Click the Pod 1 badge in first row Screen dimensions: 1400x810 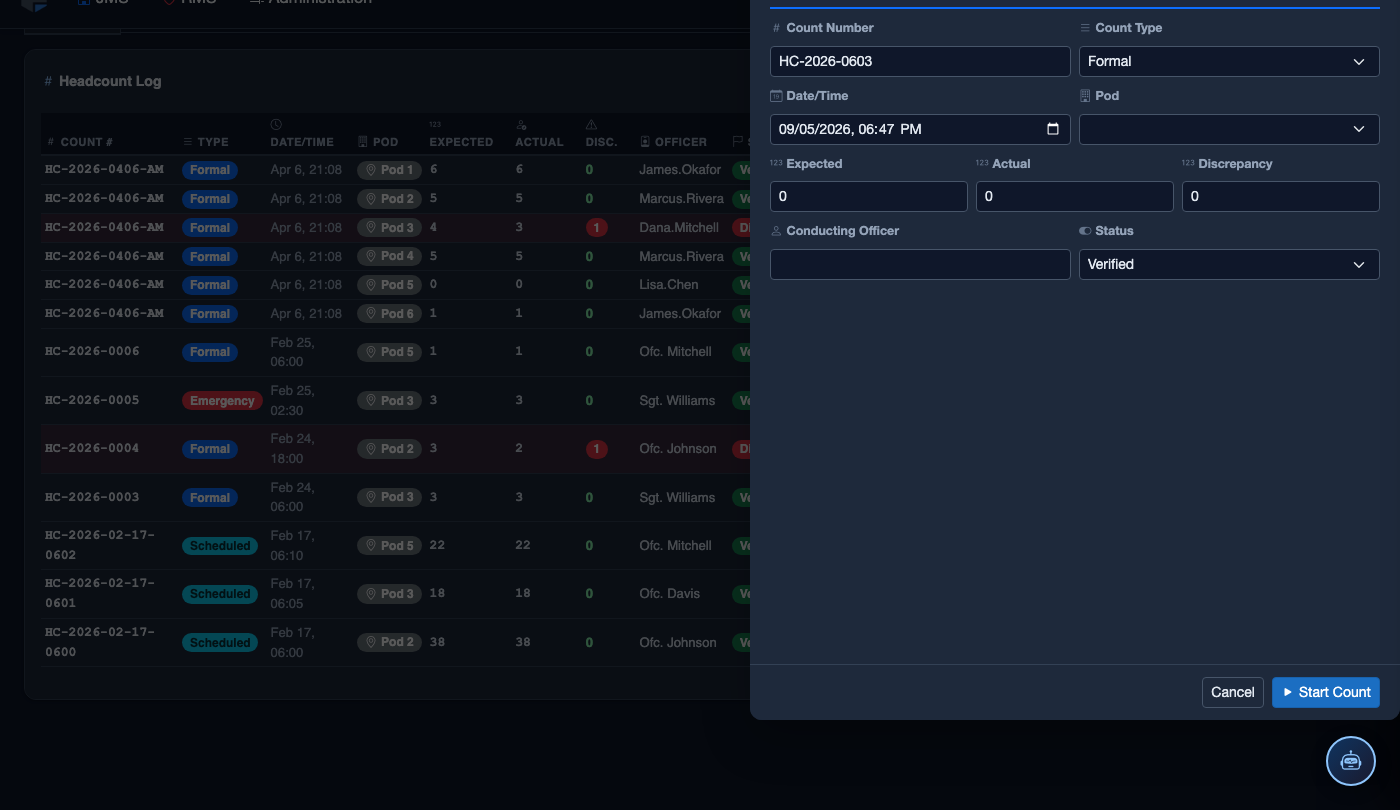point(389,170)
